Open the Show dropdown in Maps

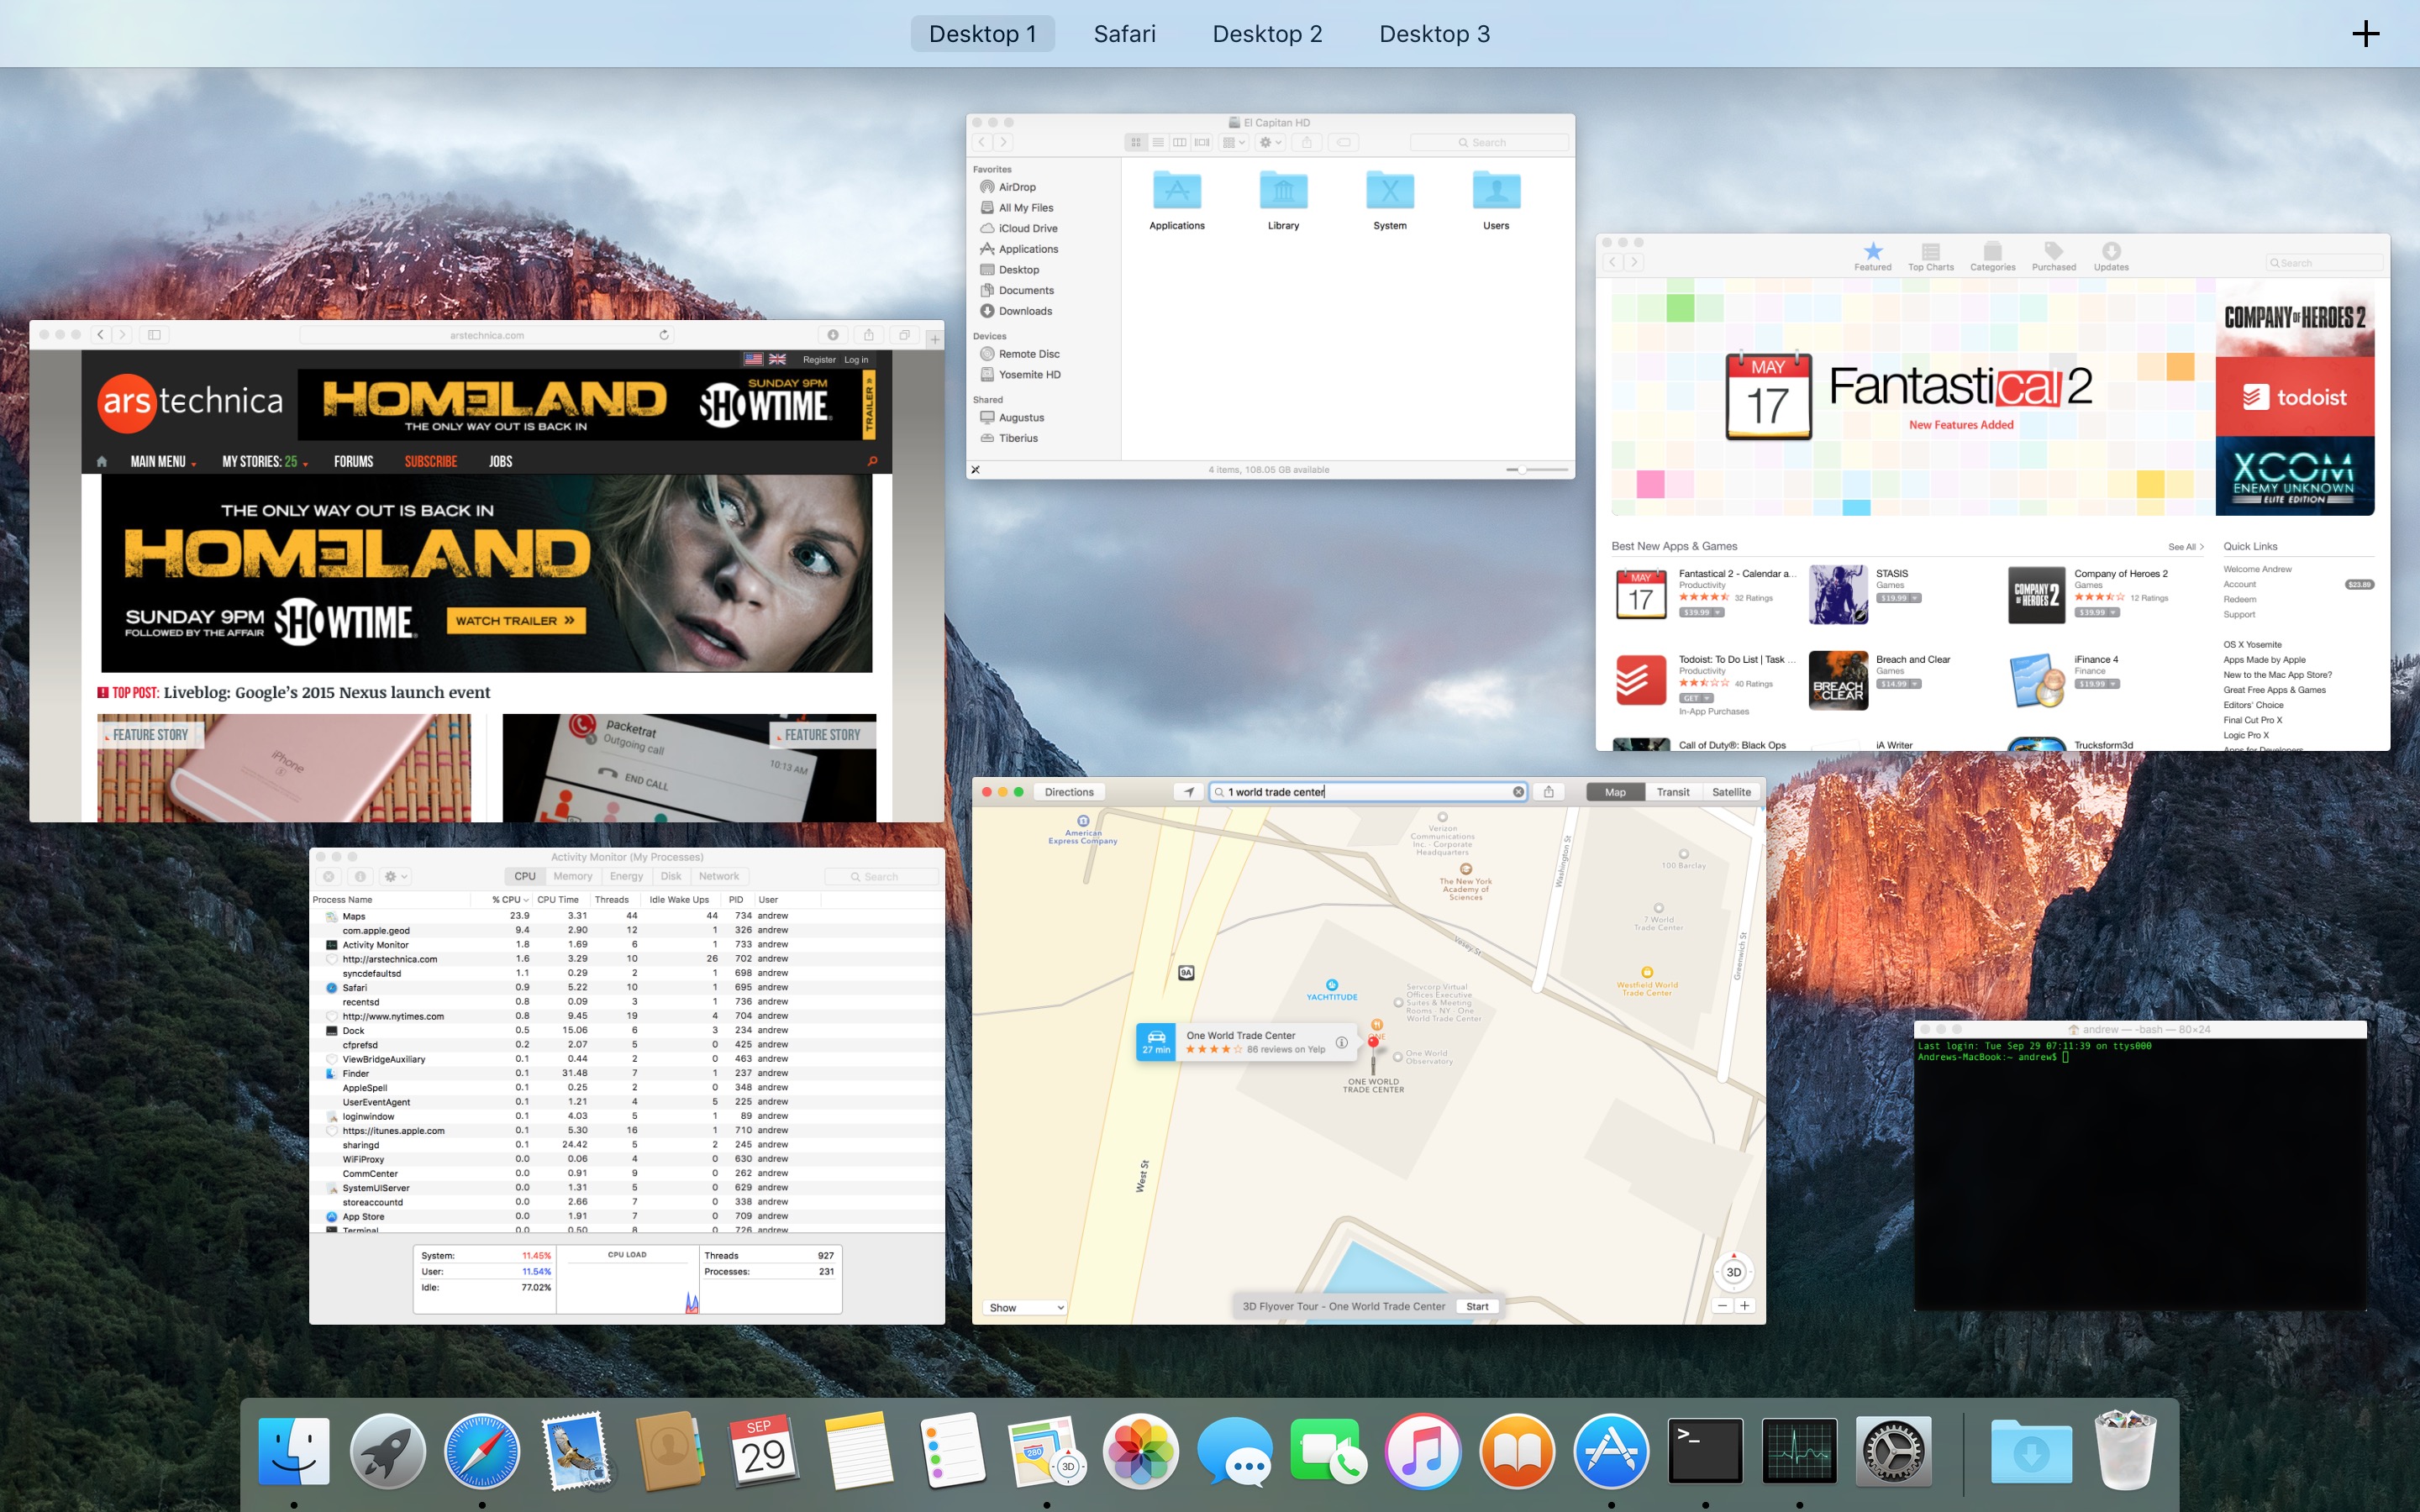tap(1026, 1307)
